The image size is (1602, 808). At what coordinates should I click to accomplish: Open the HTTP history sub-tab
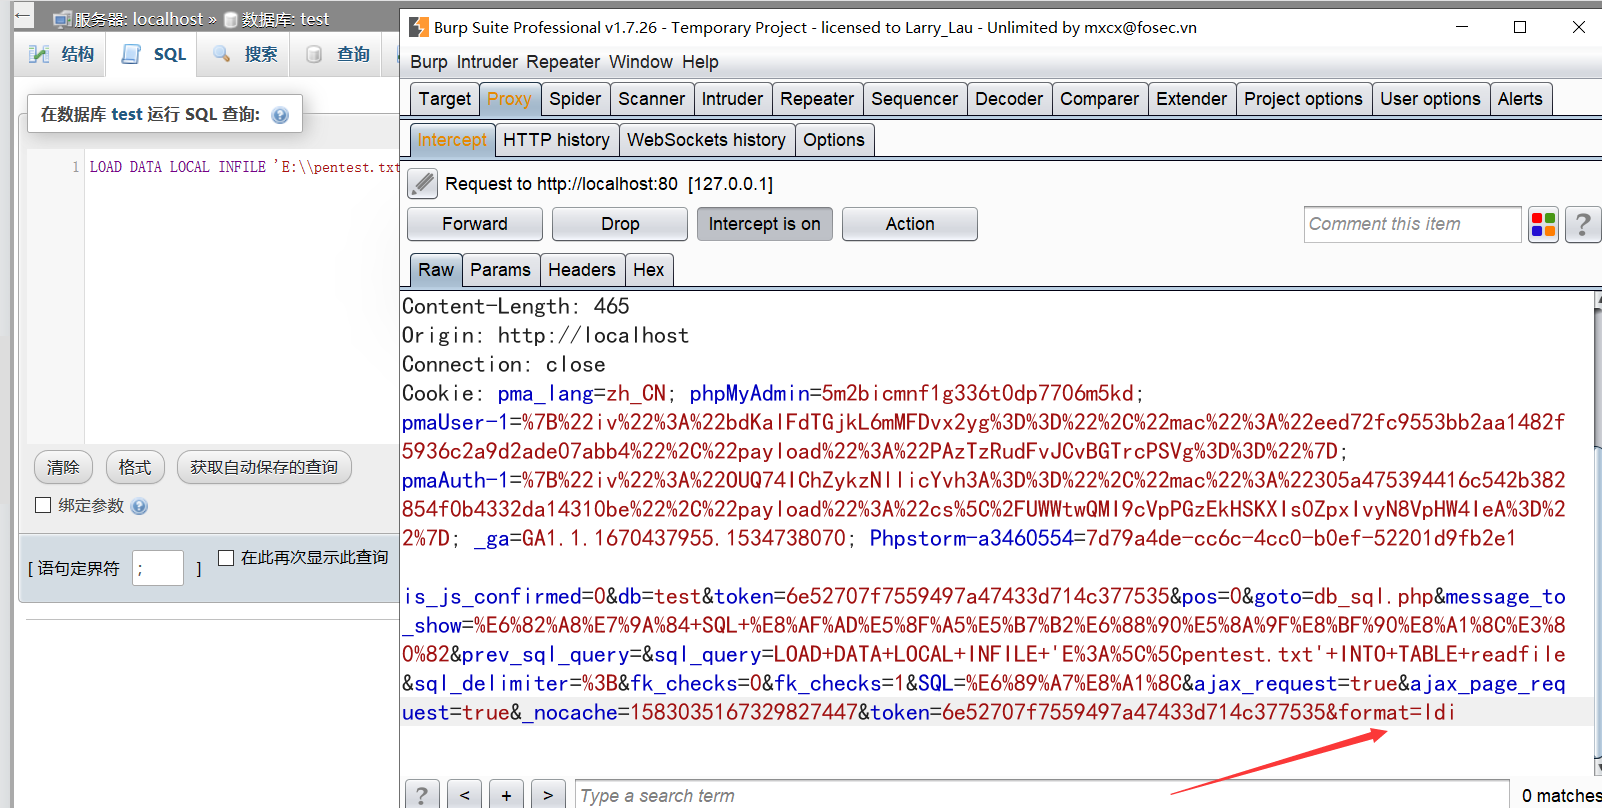coord(556,140)
